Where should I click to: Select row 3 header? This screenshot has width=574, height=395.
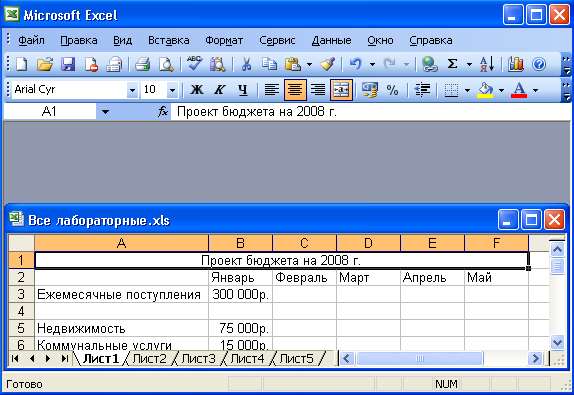coord(21,294)
